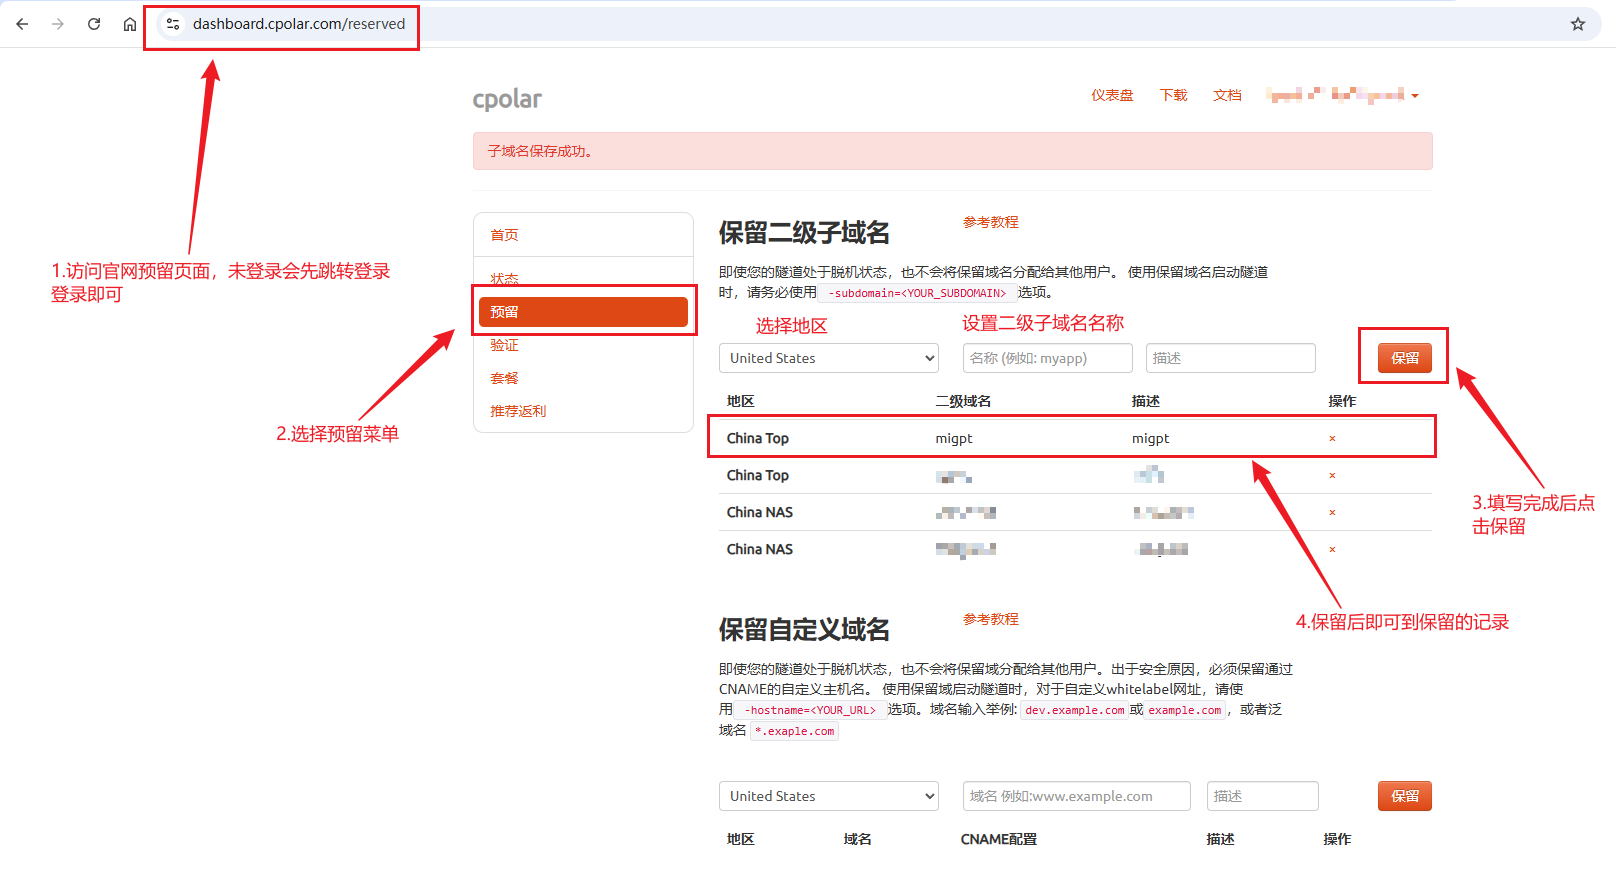The height and width of the screenshot is (889, 1616).
Task: Select 预留 in the sidebar menu
Action: (583, 312)
